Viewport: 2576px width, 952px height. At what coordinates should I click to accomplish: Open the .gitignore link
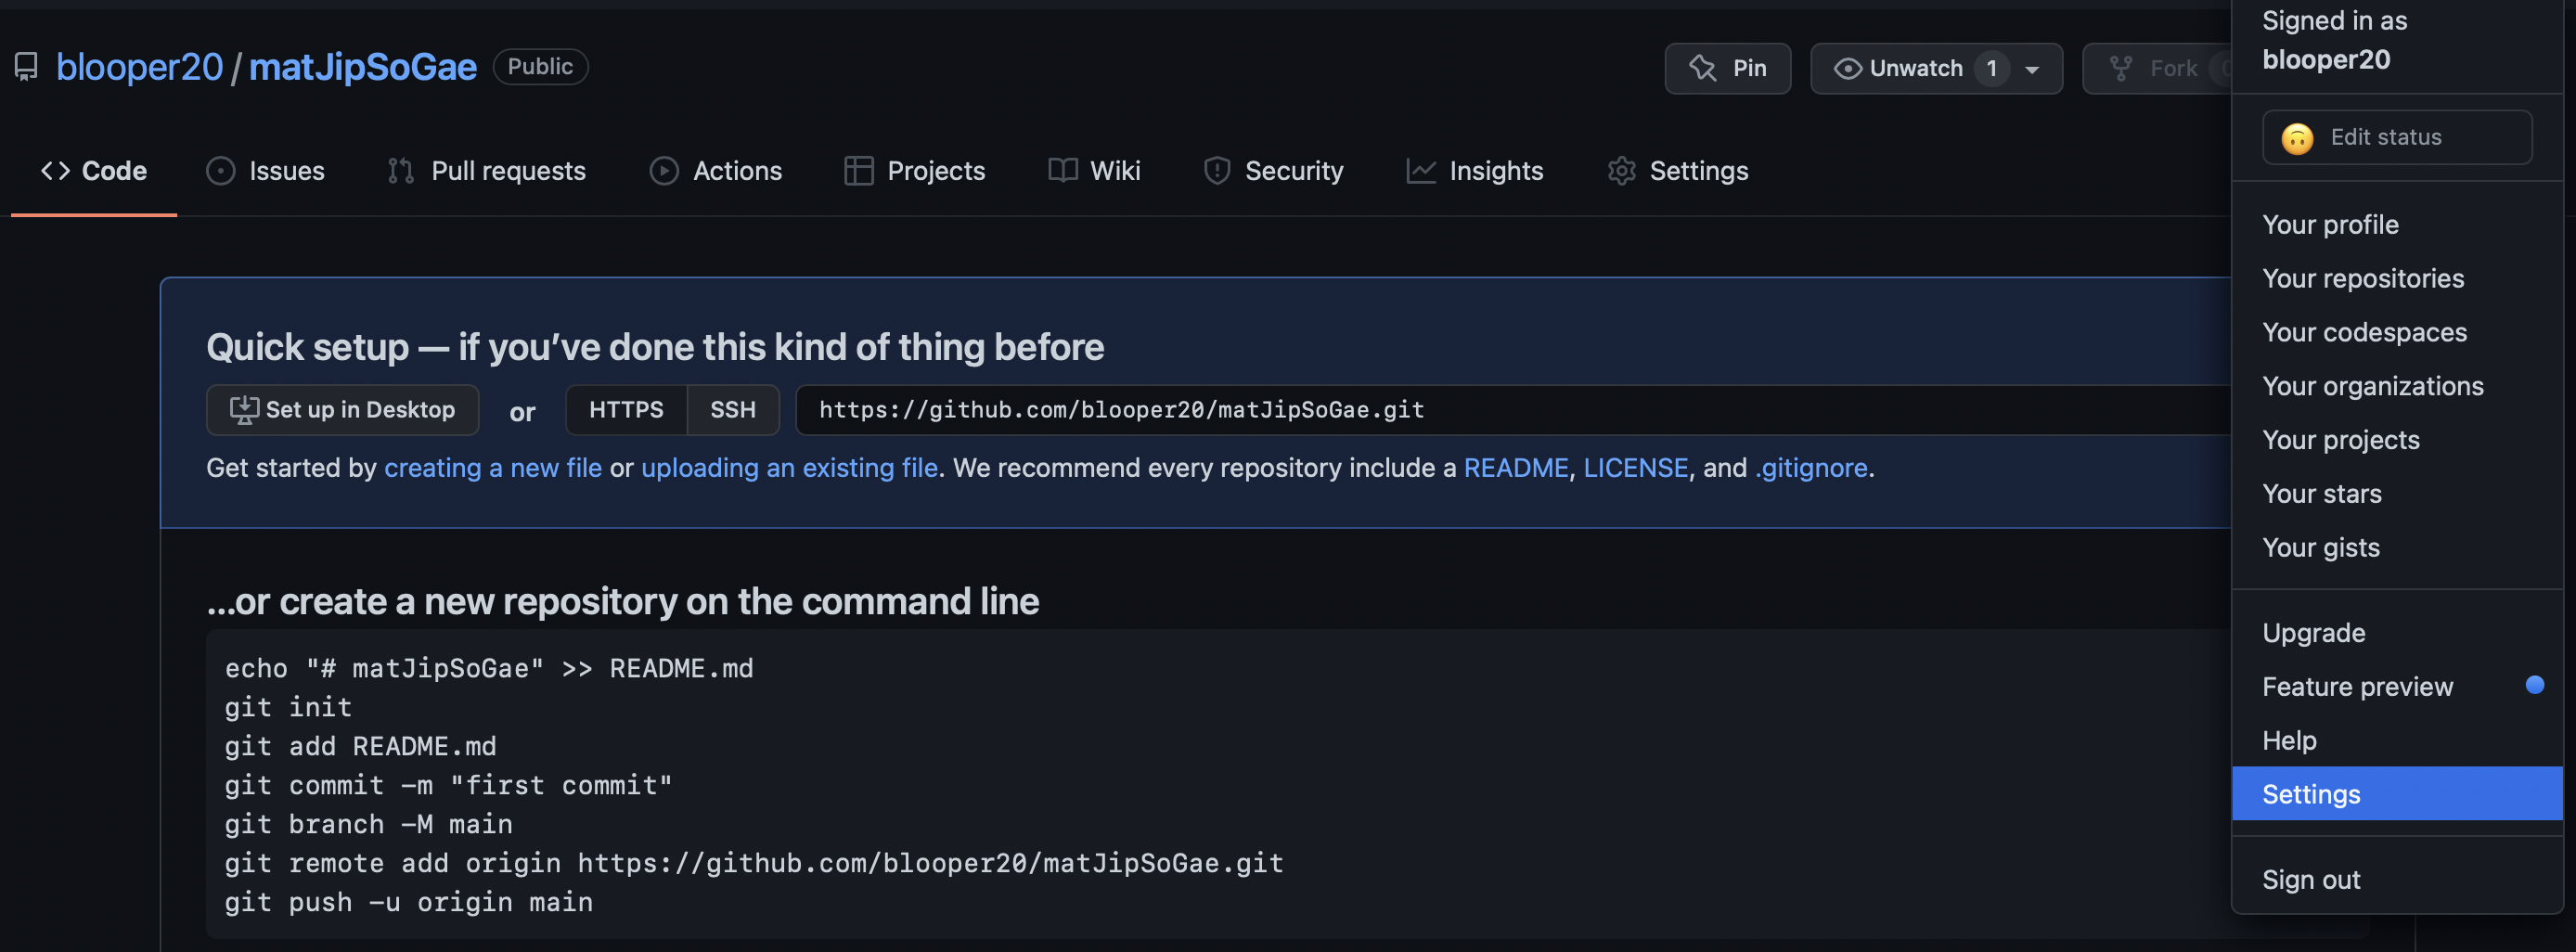(x=1811, y=468)
